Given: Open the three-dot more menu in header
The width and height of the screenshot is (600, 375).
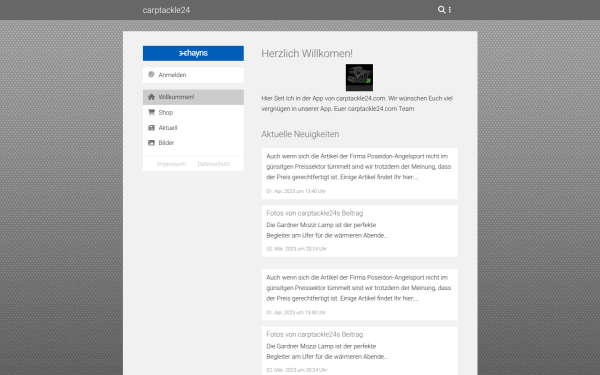Looking at the screenshot, I should pos(450,10).
